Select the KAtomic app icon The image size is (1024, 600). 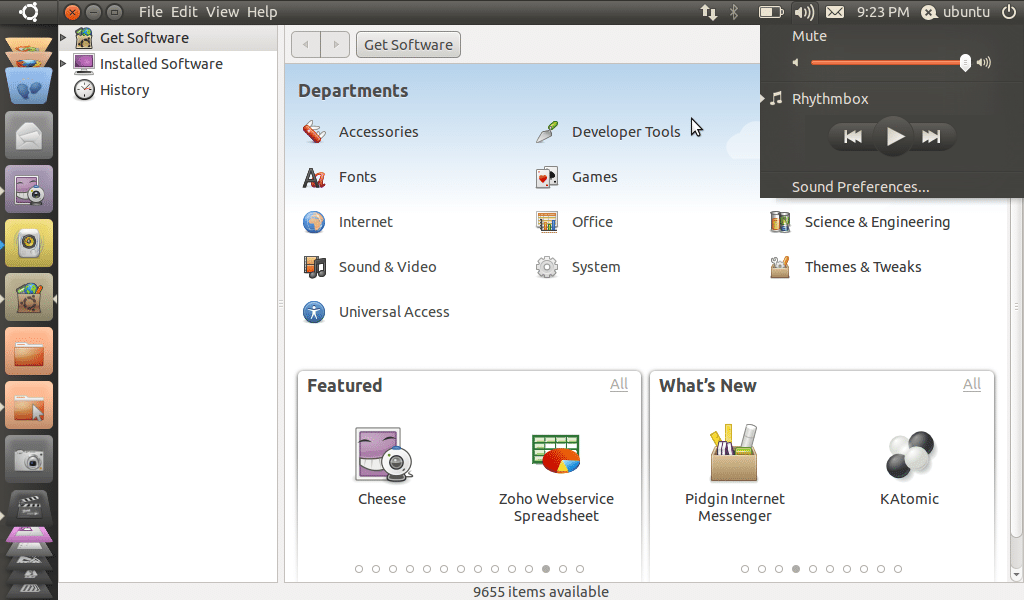coord(909,455)
